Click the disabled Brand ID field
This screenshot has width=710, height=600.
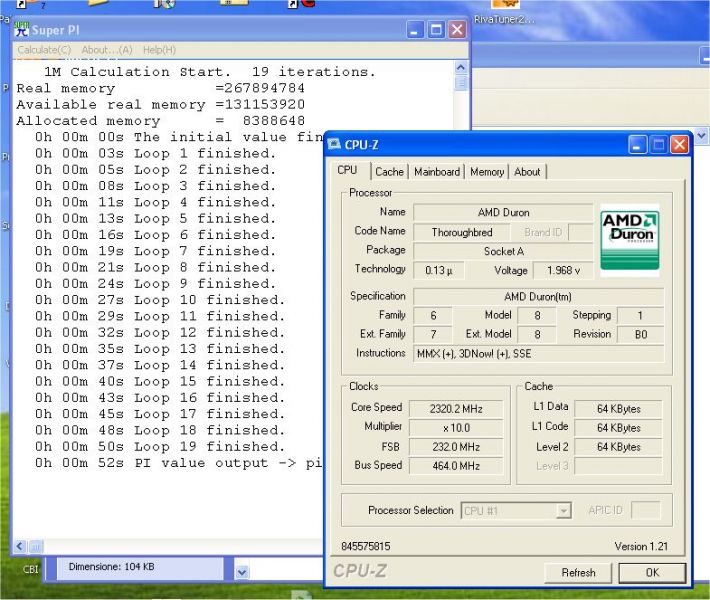click(580, 232)
